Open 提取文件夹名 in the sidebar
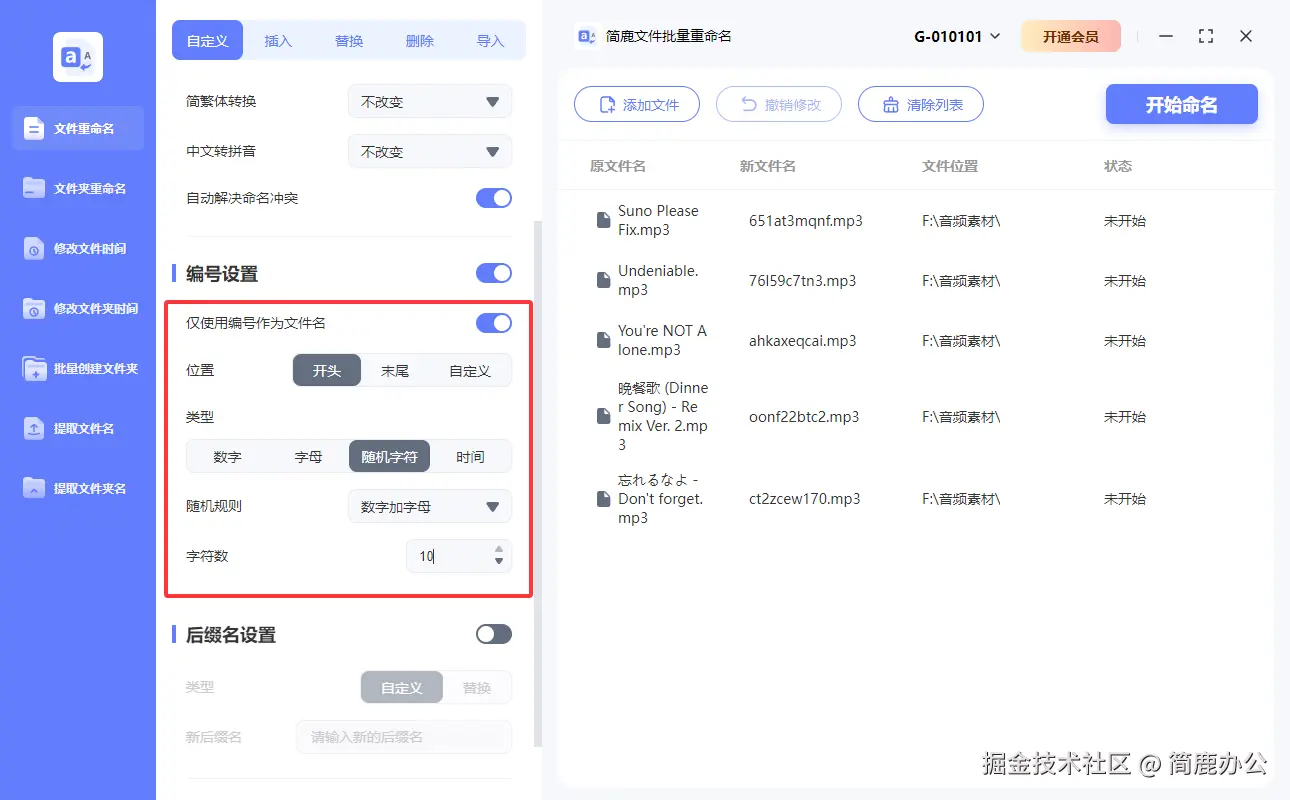1290x800 pixels. click(78, 488)
